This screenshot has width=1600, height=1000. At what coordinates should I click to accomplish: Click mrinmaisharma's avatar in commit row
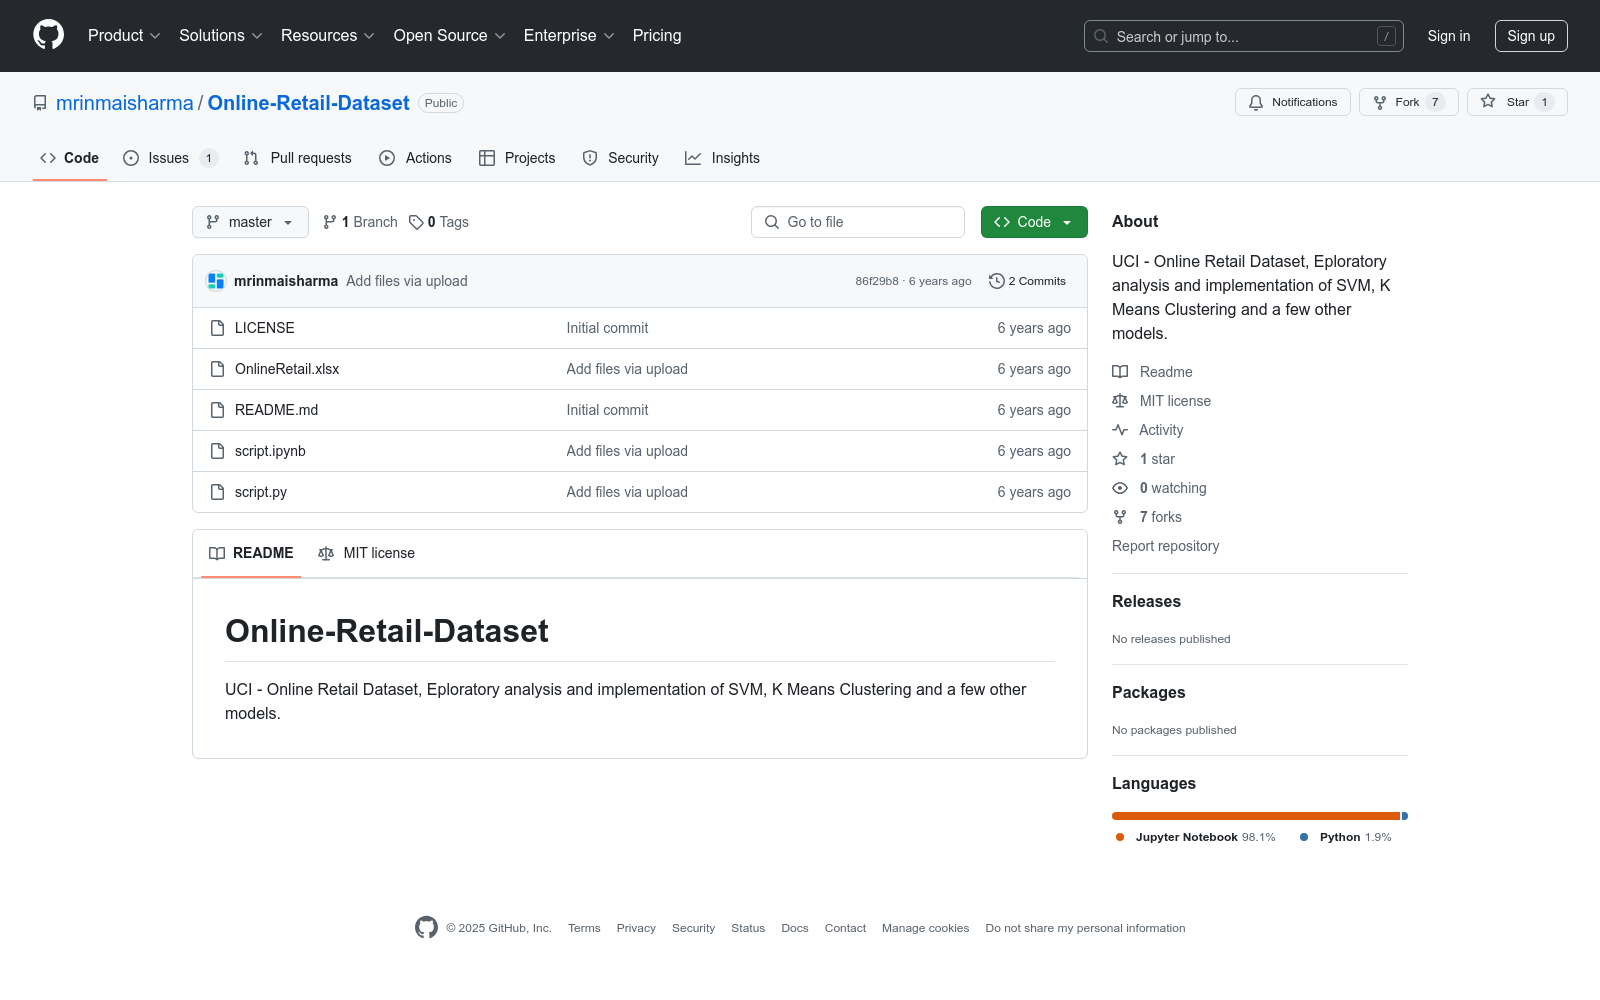coord(216,281)
